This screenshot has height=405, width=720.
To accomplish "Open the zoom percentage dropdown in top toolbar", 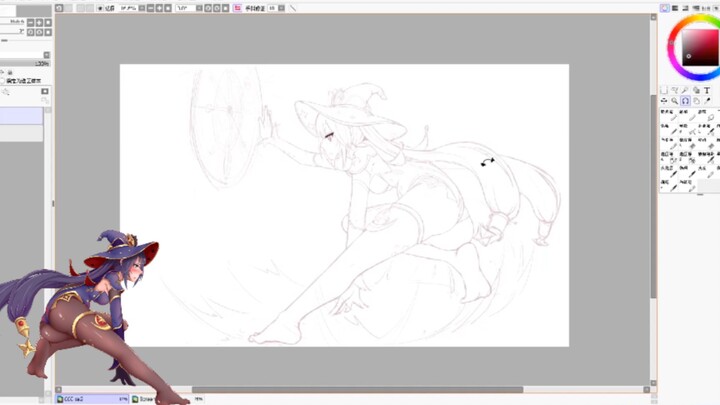I will click(x=141, y=8).
